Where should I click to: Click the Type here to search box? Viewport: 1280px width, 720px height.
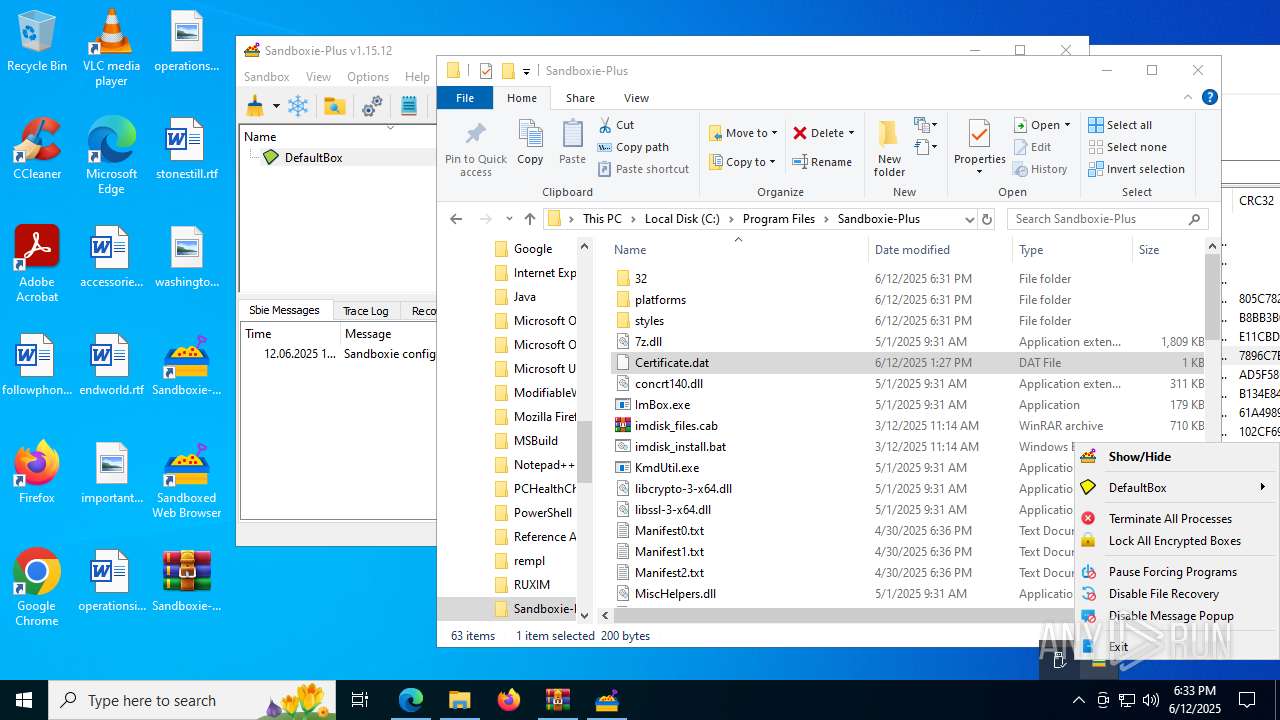[x=192, y=700]
